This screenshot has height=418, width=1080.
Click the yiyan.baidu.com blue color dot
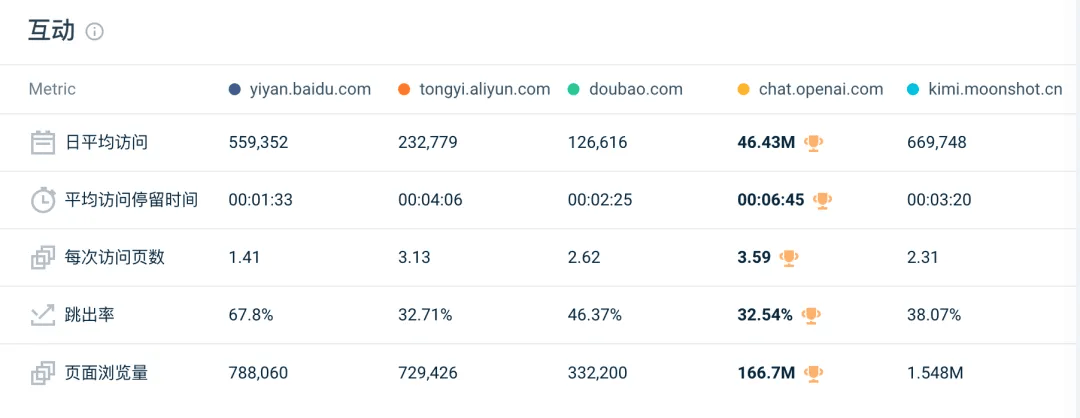coord(235,89)
